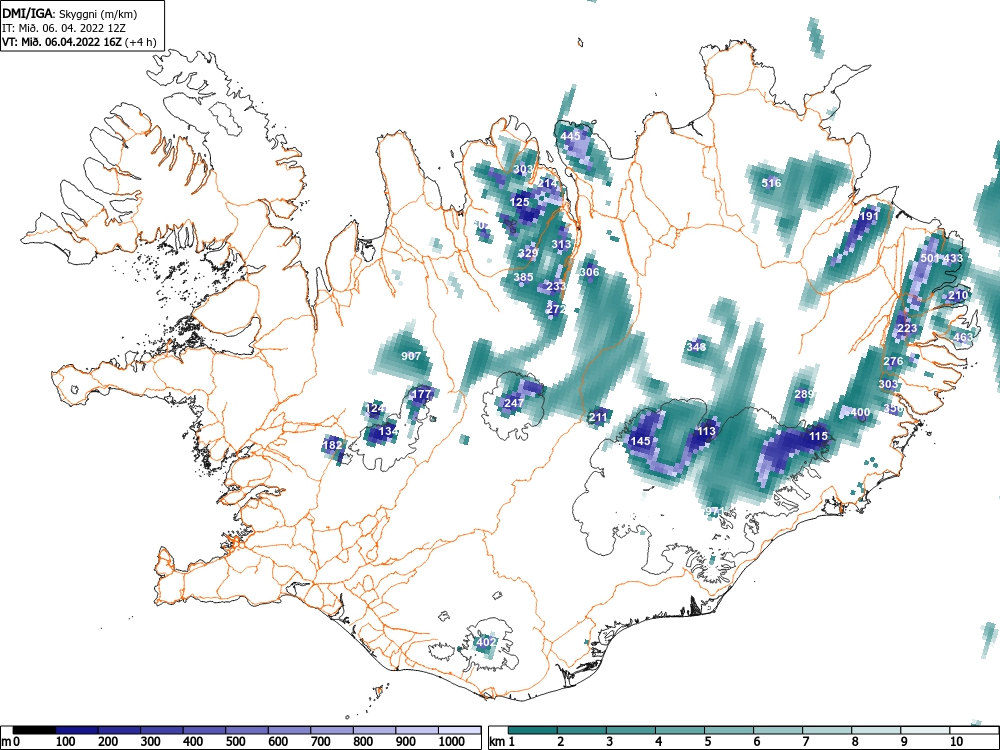Click the 445 visibility value on map
1000x750 pixels.
571,136
